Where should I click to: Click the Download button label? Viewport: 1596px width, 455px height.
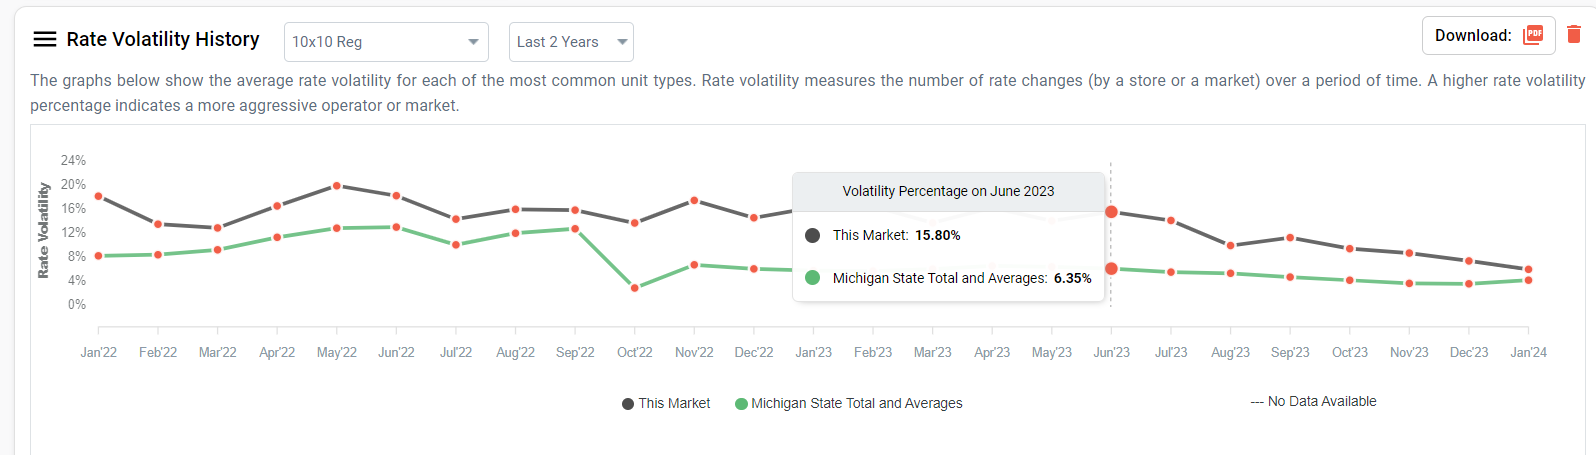click(1472, 35)
